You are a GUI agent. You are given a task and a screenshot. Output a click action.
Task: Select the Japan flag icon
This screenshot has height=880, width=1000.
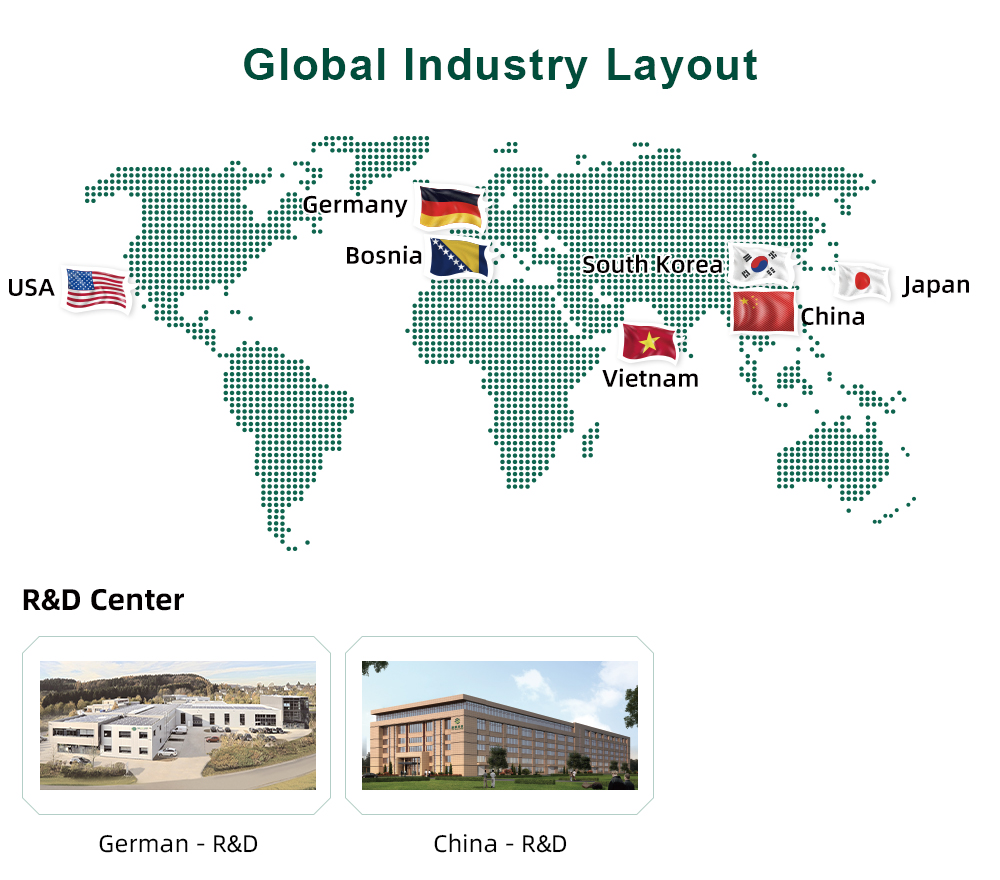[x=862, y=282]
